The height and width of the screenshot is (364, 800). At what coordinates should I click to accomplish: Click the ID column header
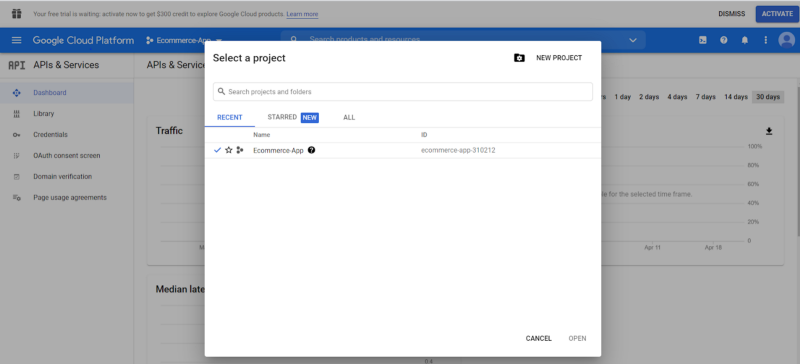(x=424, y=135)
